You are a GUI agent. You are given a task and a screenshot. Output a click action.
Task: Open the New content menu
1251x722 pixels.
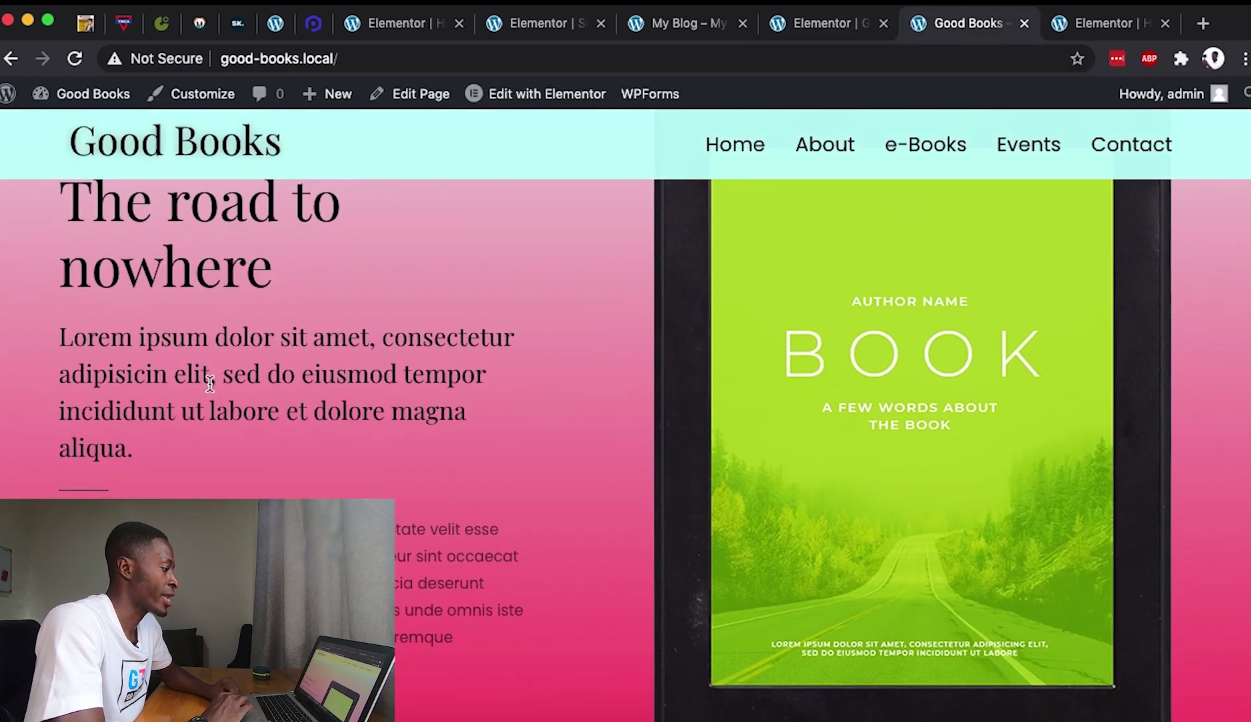(327, 94)
